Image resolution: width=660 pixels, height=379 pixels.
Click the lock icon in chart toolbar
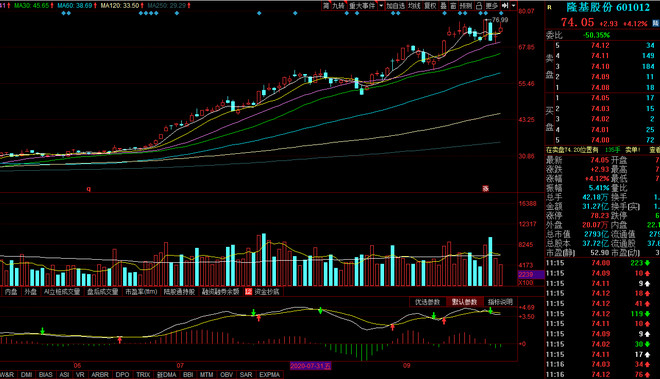pyautogui.click(x=479, y=5)
